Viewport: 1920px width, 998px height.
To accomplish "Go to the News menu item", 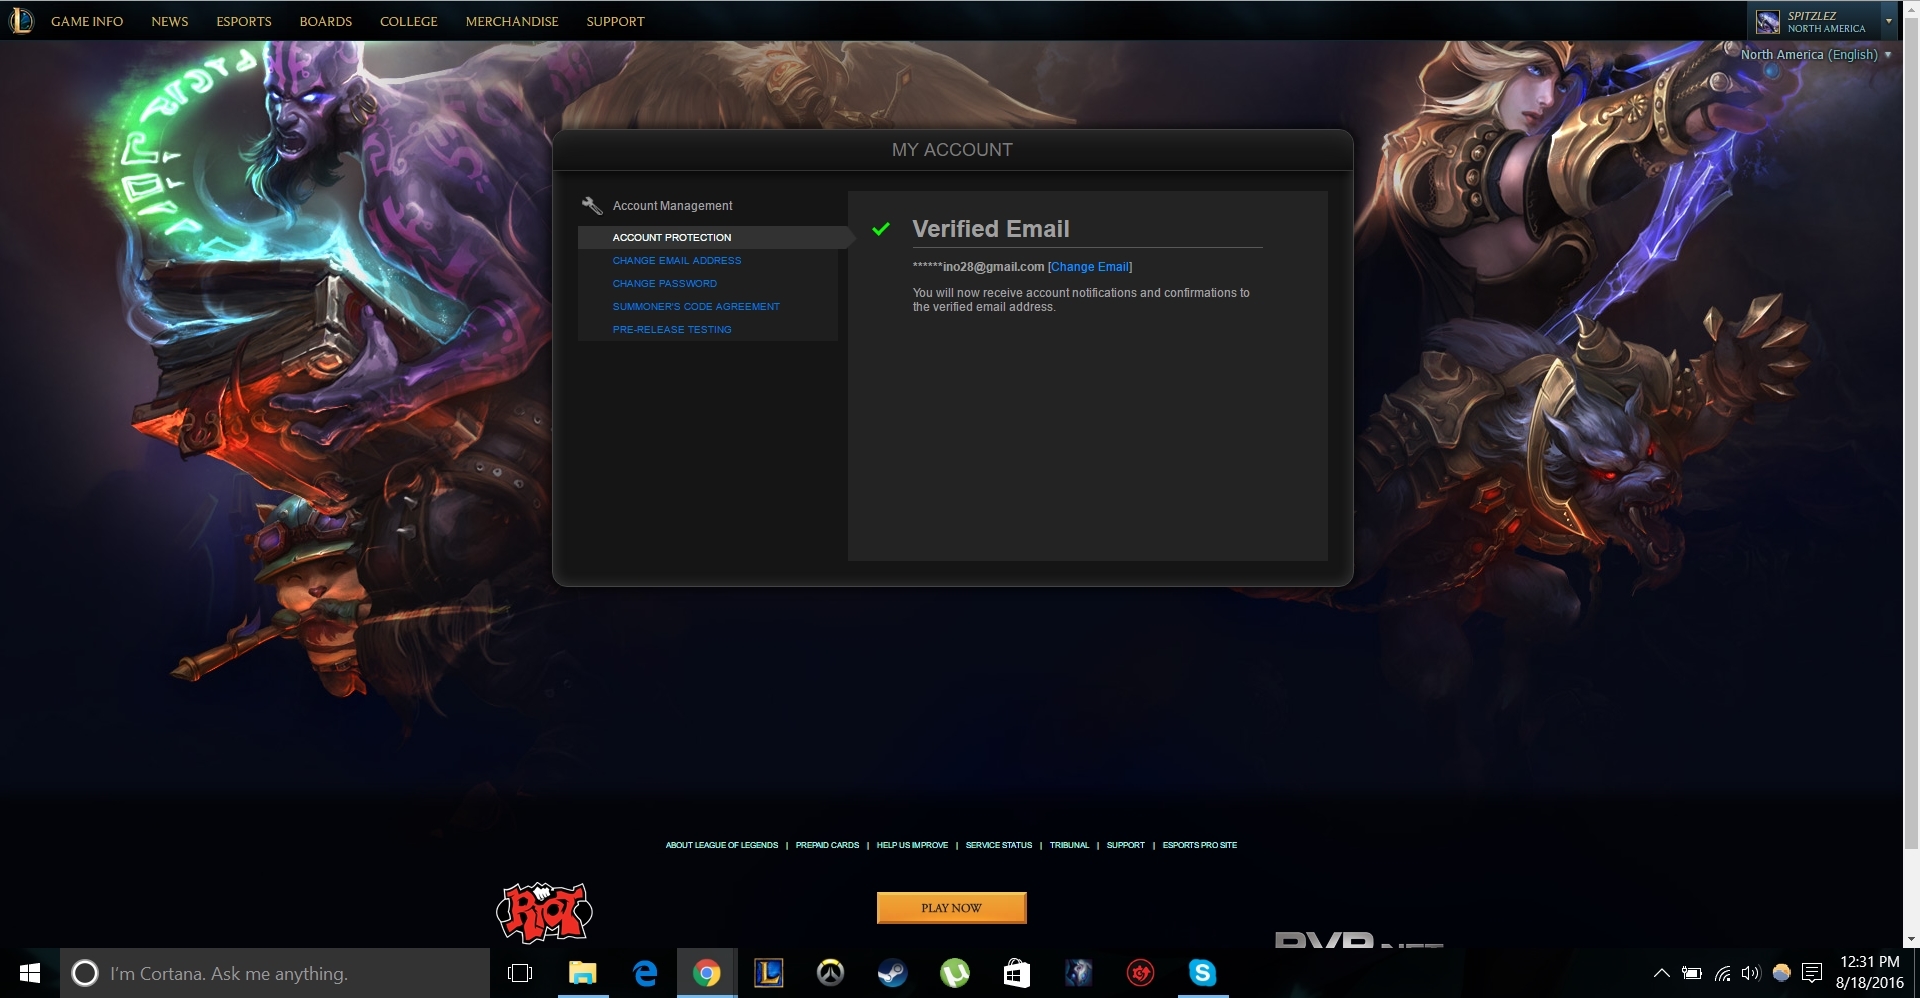I will (170, 21).
